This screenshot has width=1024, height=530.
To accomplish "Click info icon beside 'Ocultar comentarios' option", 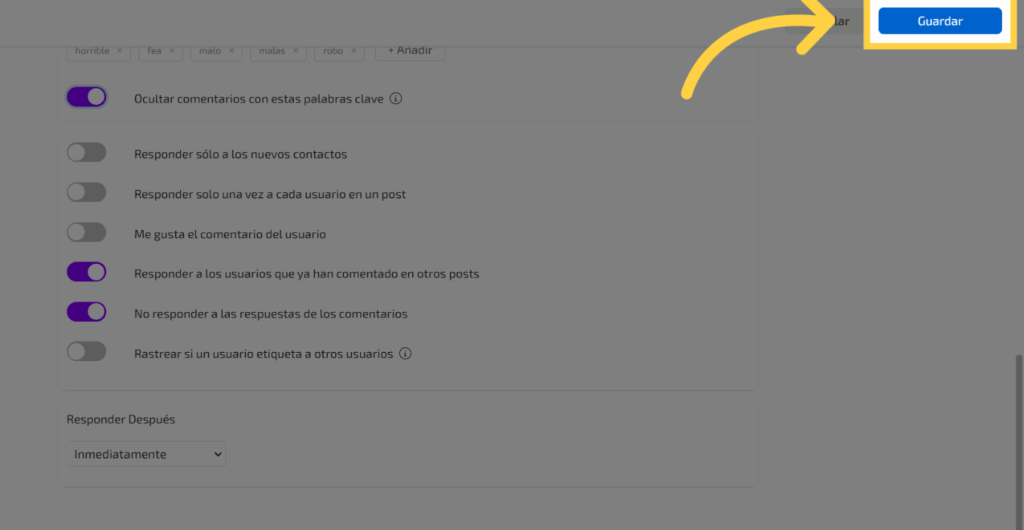I will tap(396, 99).
